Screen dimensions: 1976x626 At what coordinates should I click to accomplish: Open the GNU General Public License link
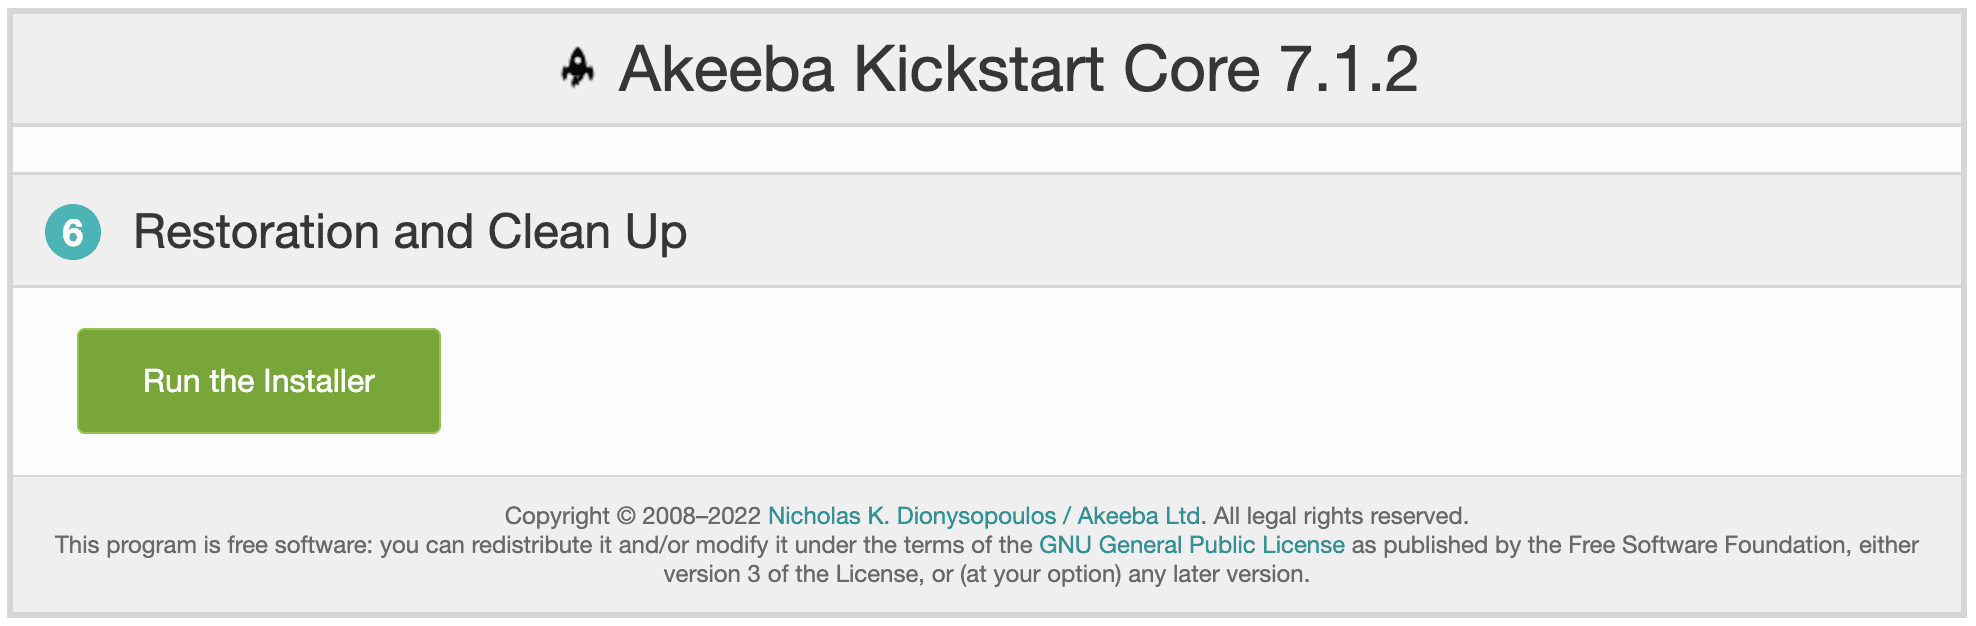[1190, 546]
